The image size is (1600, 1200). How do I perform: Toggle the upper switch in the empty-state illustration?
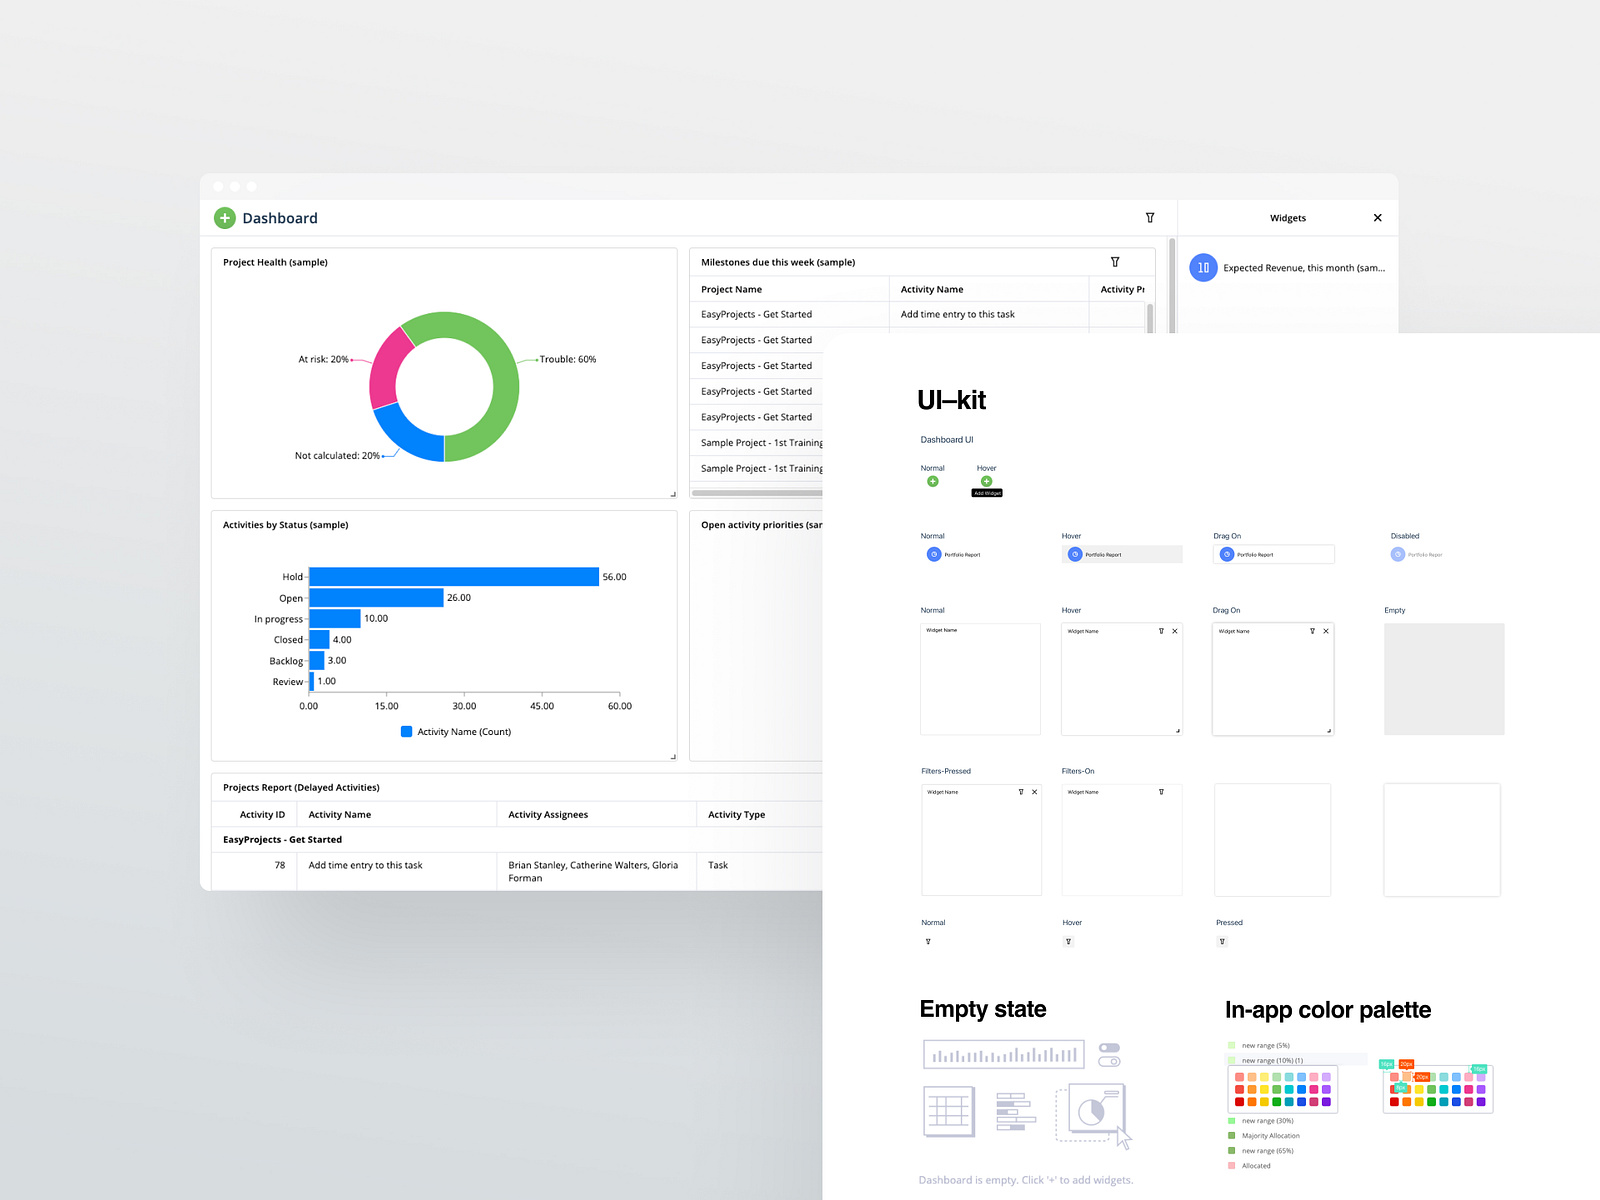1110,1048
